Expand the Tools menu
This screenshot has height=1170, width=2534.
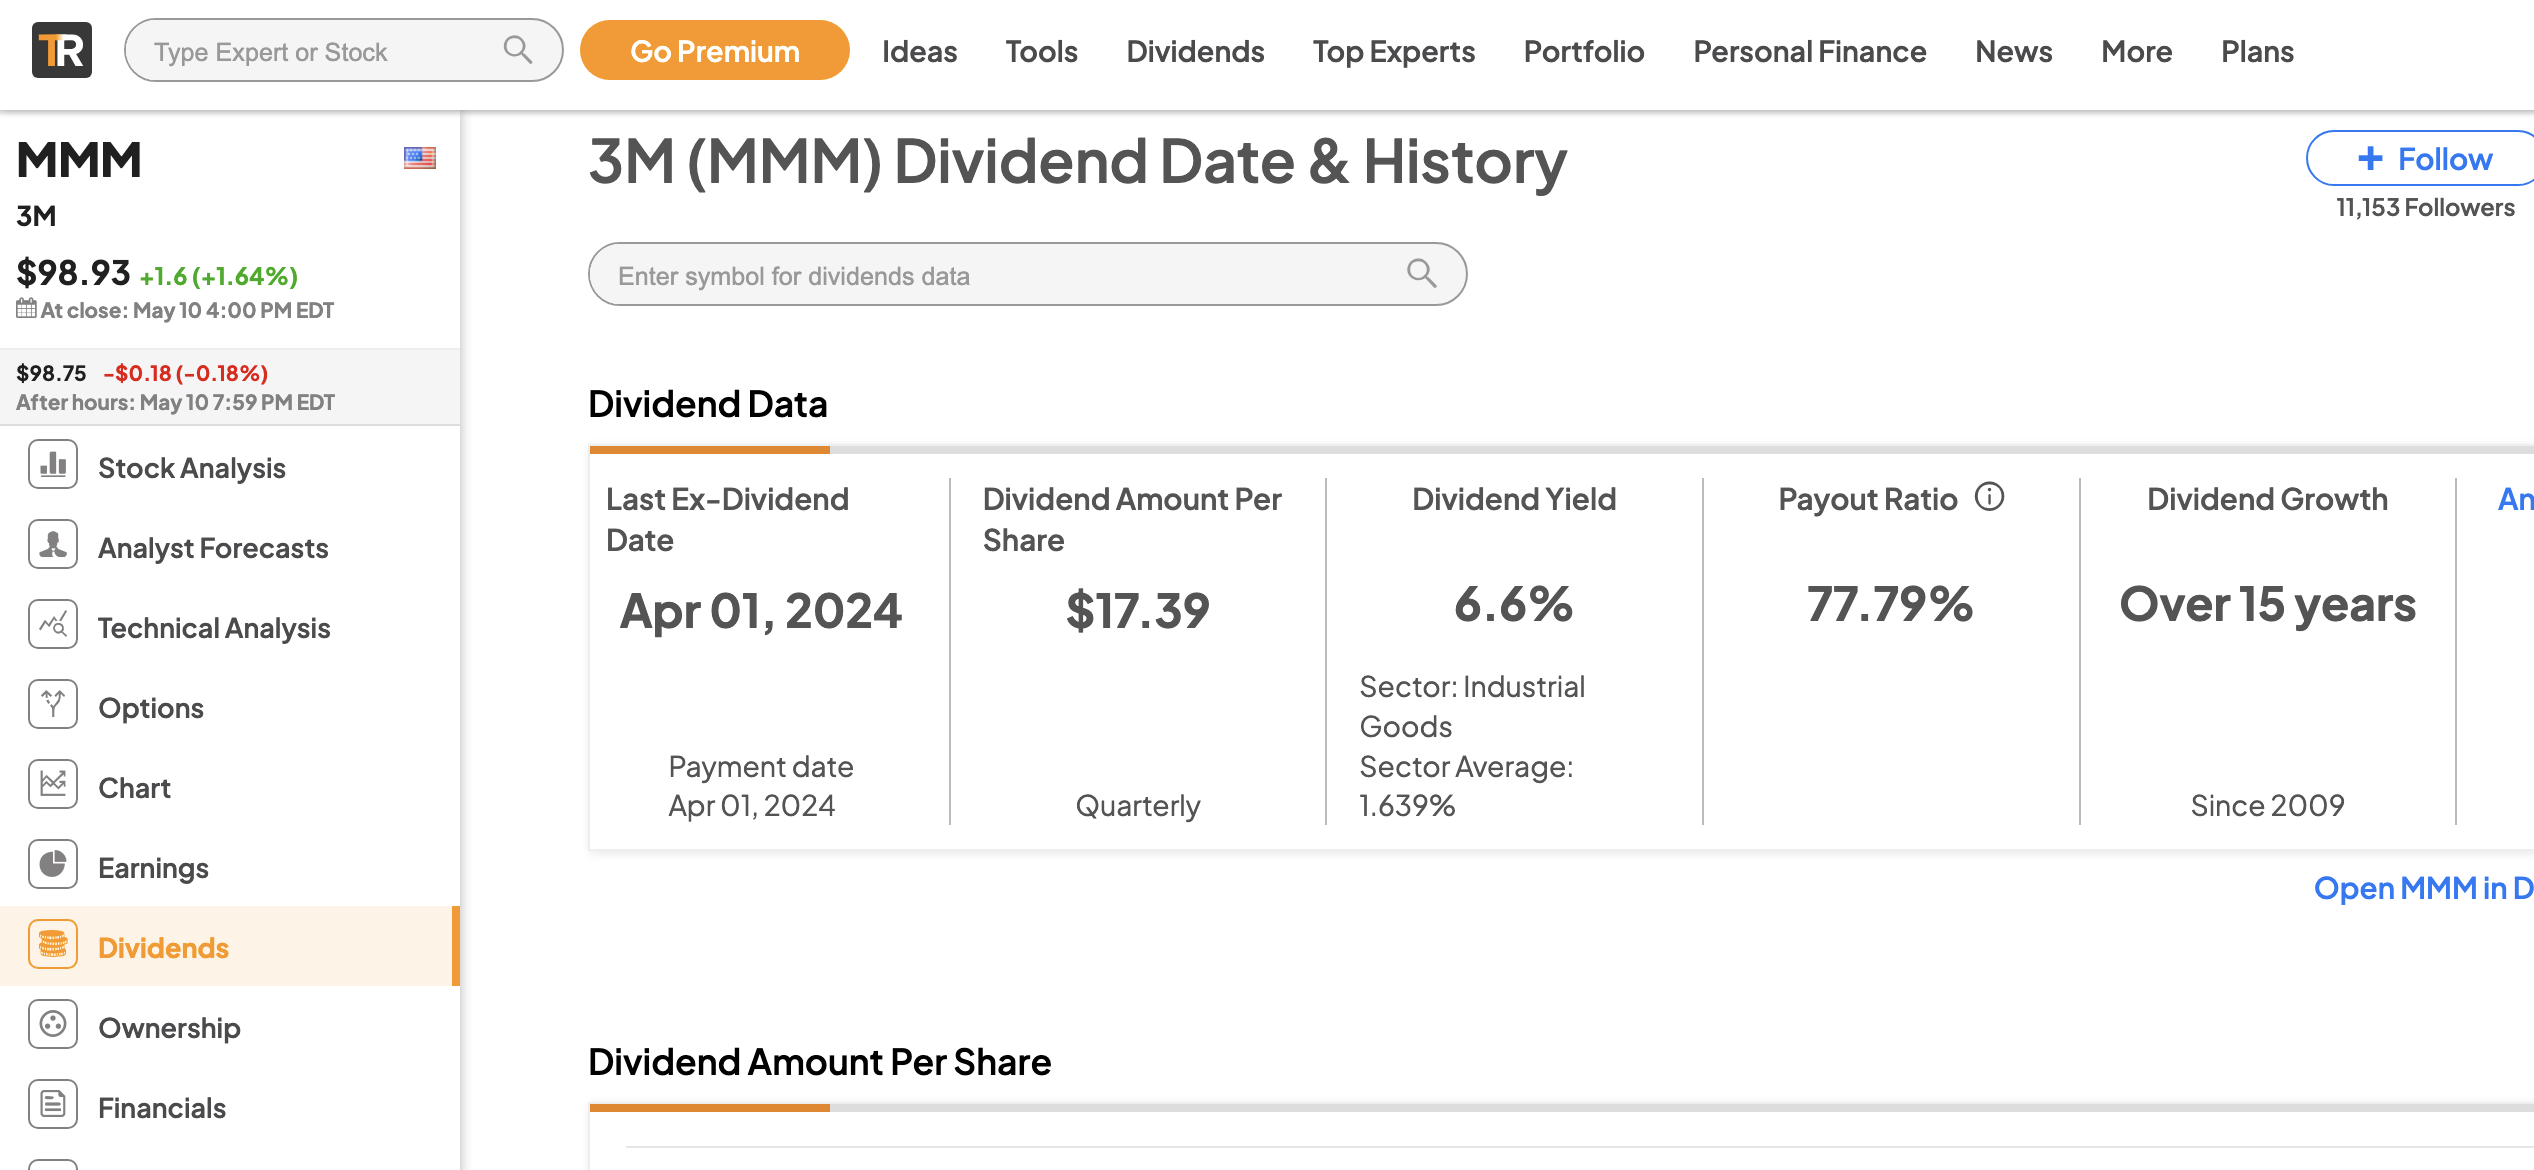point(1041,51)
